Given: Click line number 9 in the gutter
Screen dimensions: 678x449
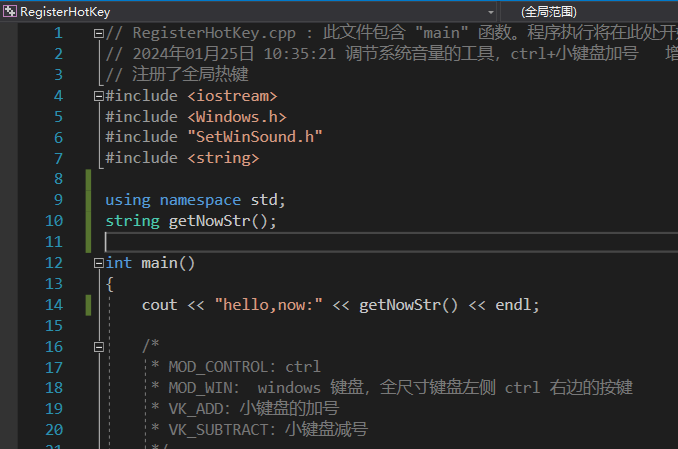Looking at the screenshot, I should click(58, 200).
